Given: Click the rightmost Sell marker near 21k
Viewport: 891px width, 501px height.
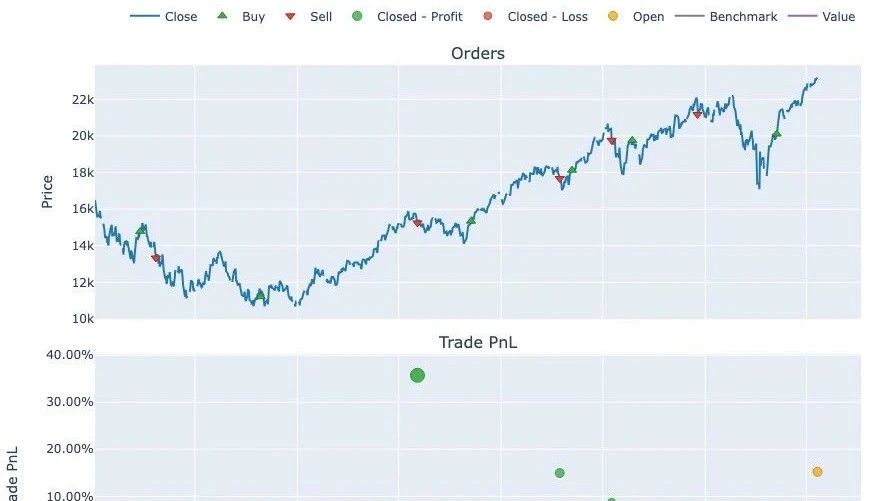Looking at the screenshot, I should (698, 115).
